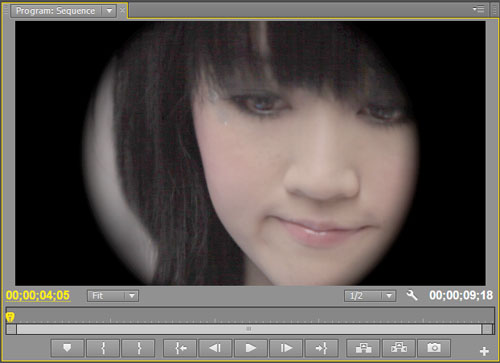Click the Add Marker button
The image size is (500, 363).
point(67,348)
